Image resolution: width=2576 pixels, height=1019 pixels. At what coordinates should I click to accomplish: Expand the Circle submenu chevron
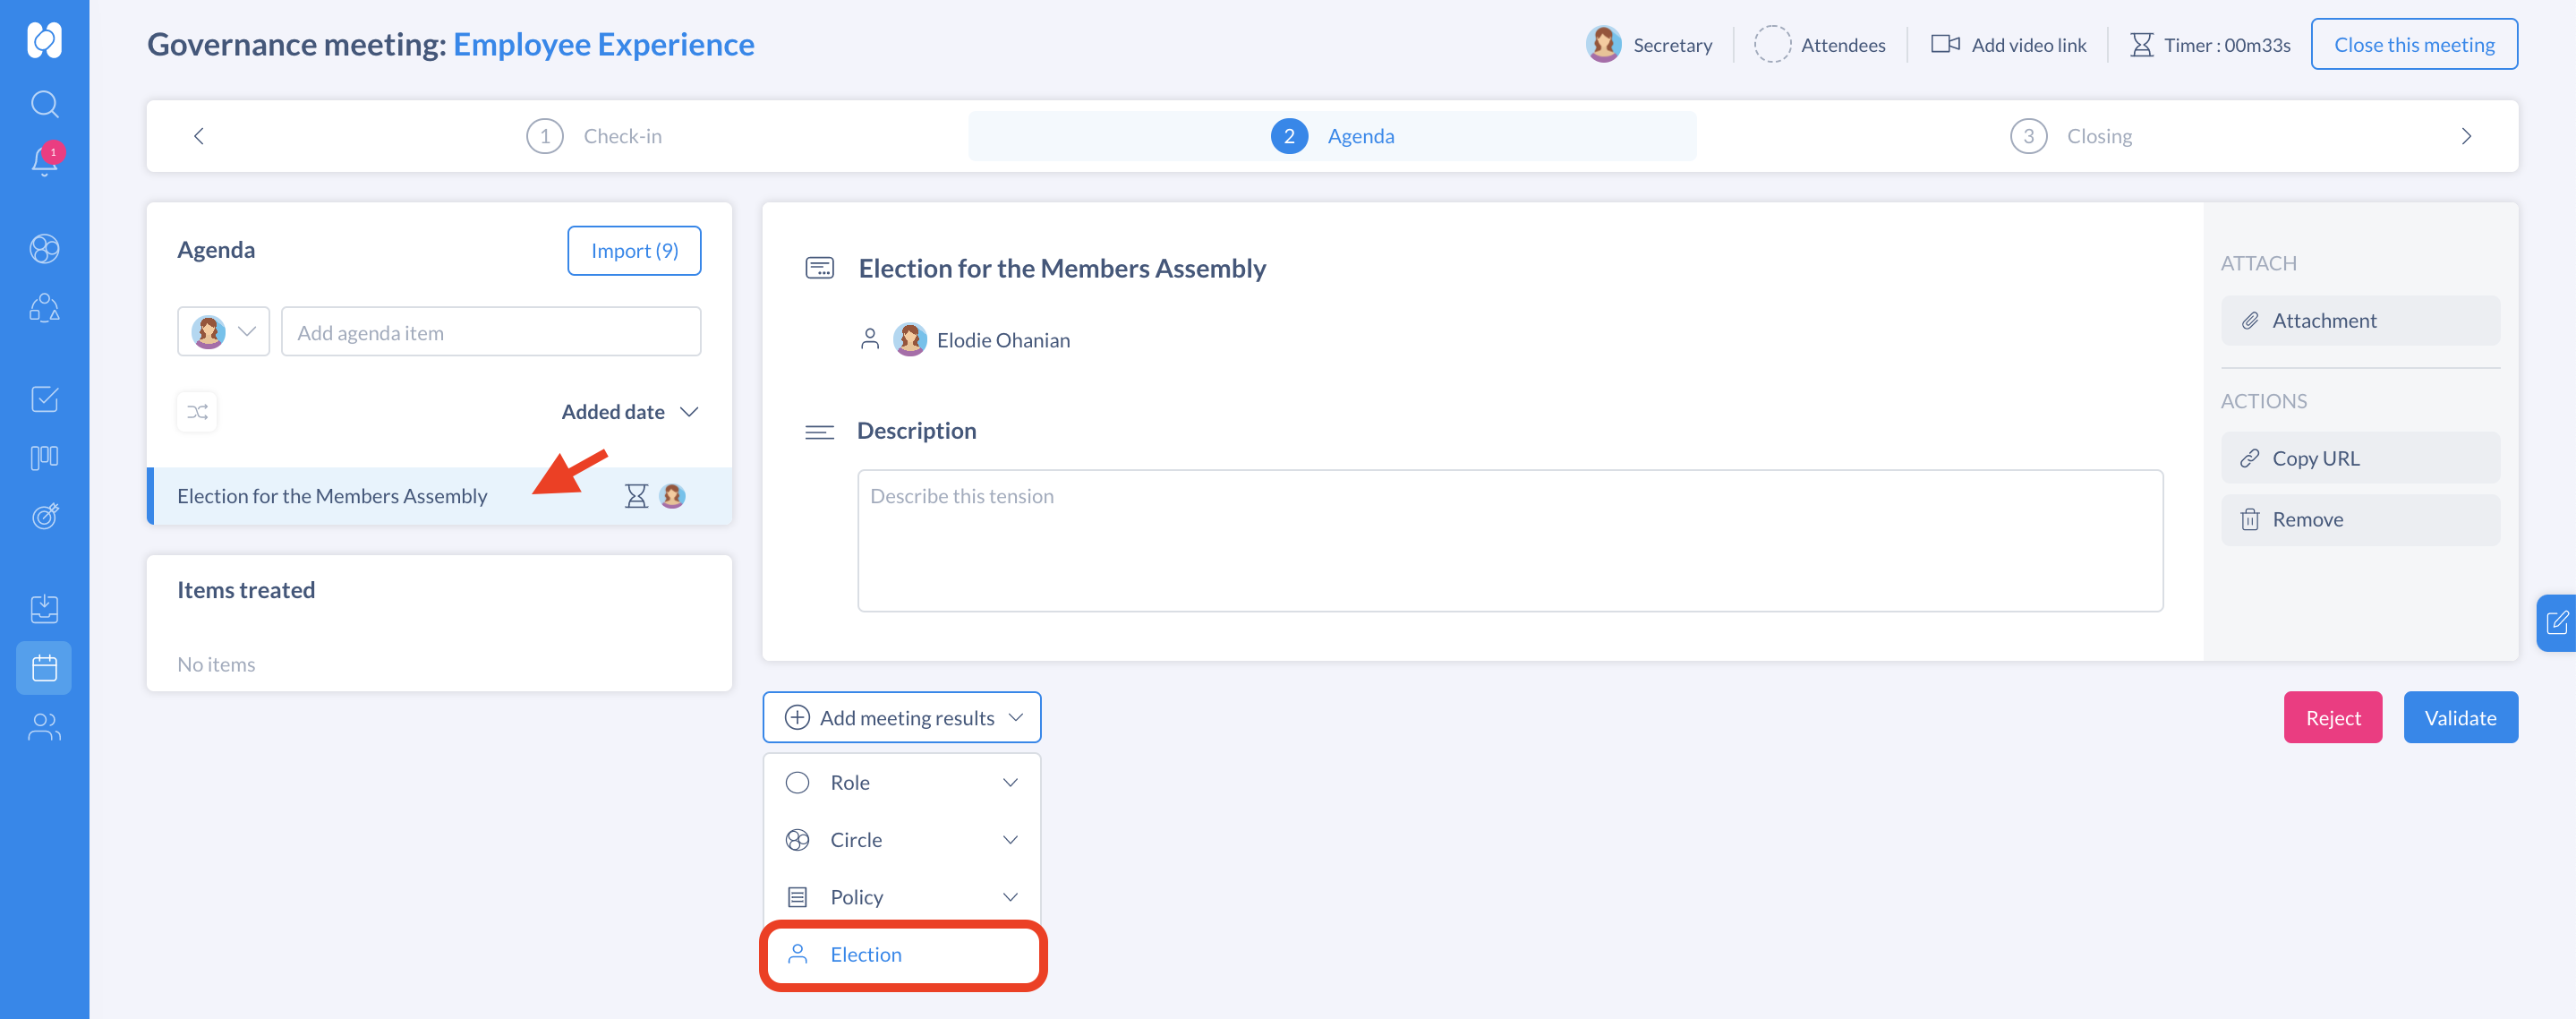tap(1010, 839)
